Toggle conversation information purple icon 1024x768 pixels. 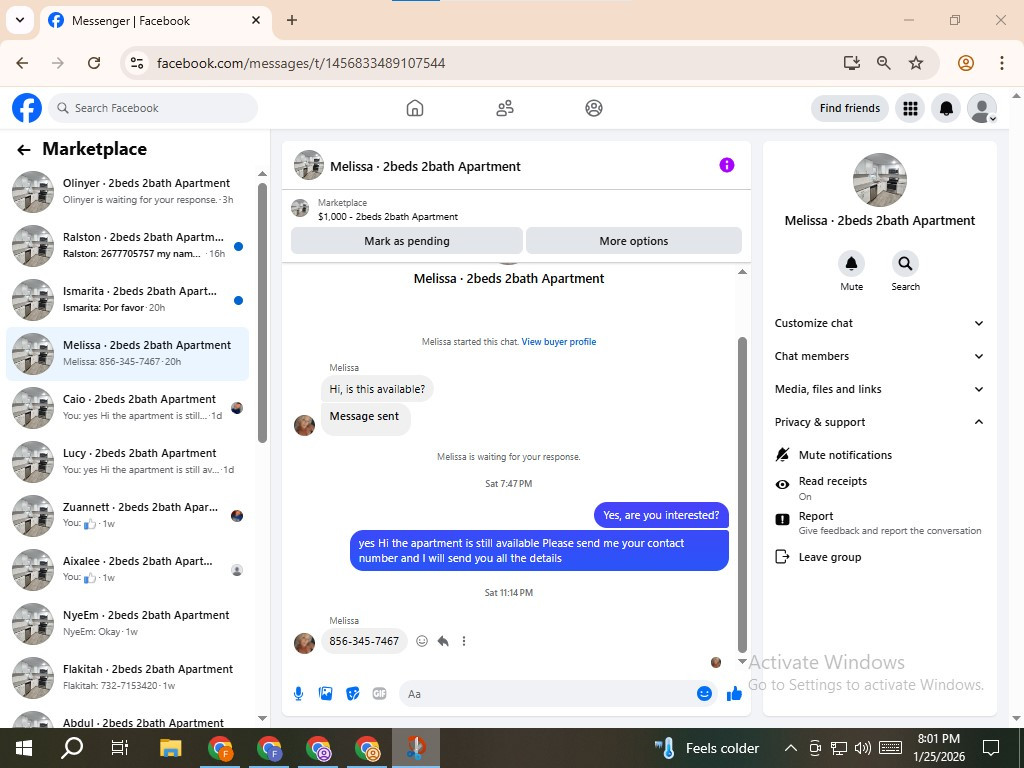coord(727,165)
